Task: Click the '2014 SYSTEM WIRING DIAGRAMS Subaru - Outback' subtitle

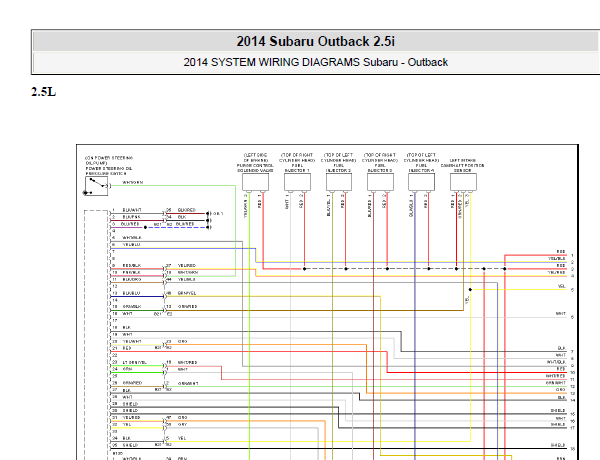Action: (x=315, y=62)
